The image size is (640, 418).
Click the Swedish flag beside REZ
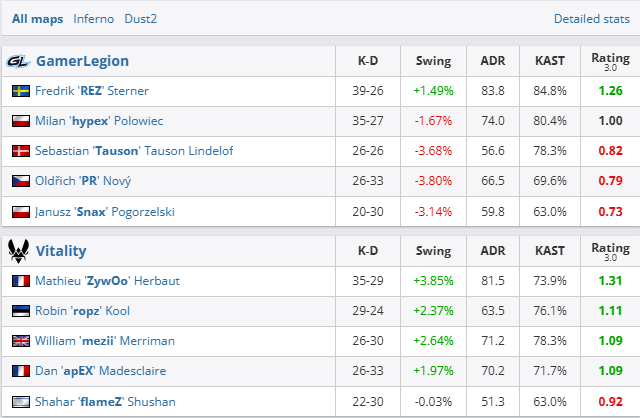coord(20,91)
